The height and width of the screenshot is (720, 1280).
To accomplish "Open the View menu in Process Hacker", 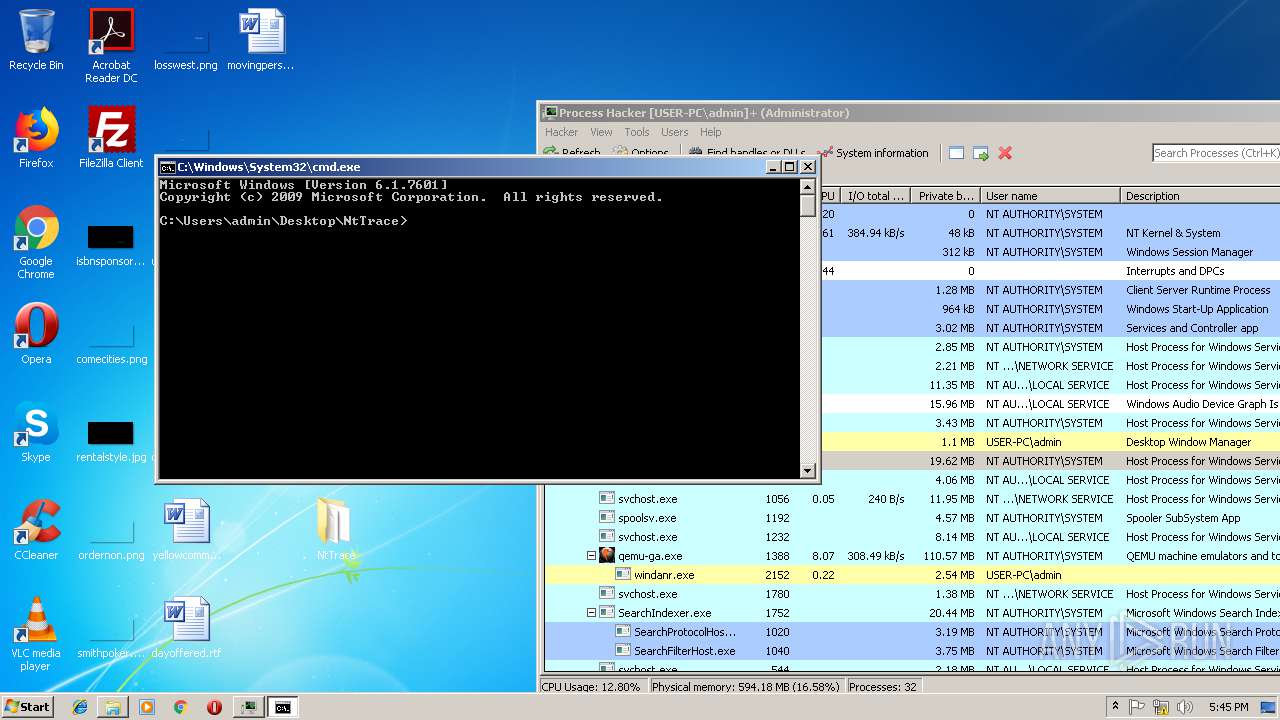I will tap(601, 132).
